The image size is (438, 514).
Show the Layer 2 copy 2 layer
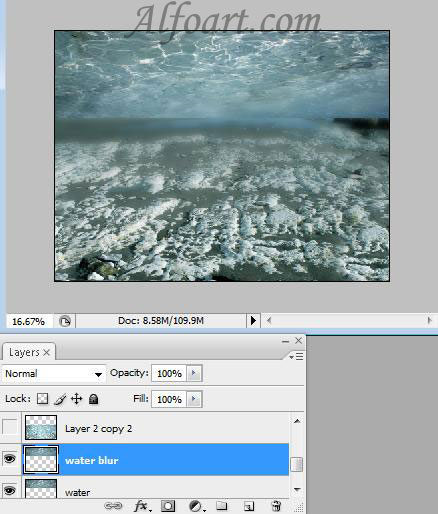click(9, 427)
